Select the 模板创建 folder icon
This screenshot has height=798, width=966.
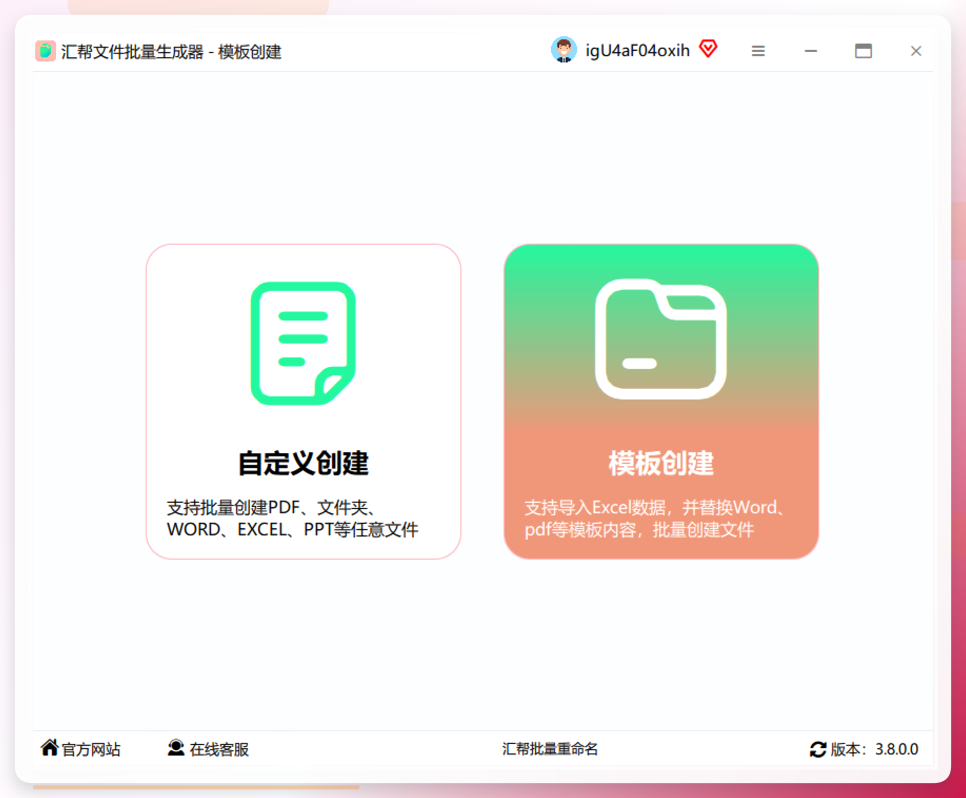[660, 339]
